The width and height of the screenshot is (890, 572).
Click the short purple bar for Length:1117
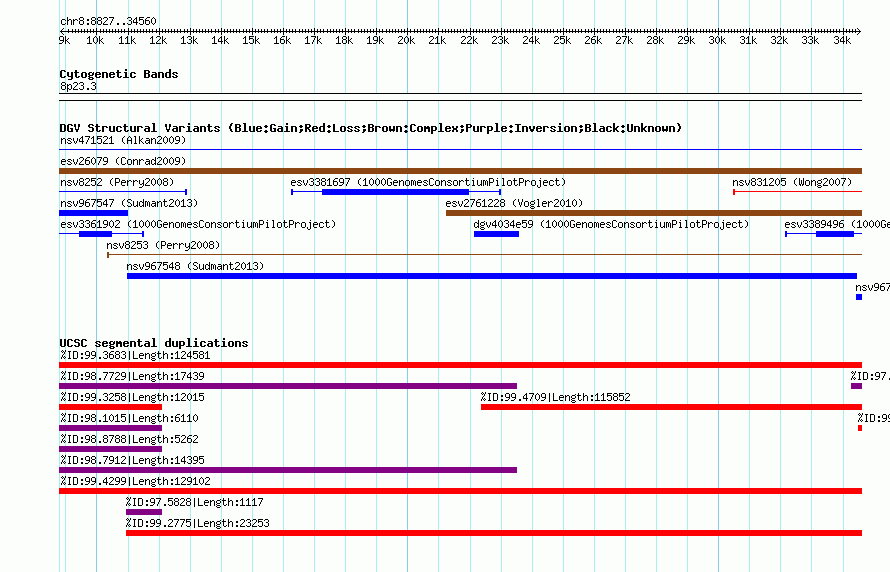[144, 512]
